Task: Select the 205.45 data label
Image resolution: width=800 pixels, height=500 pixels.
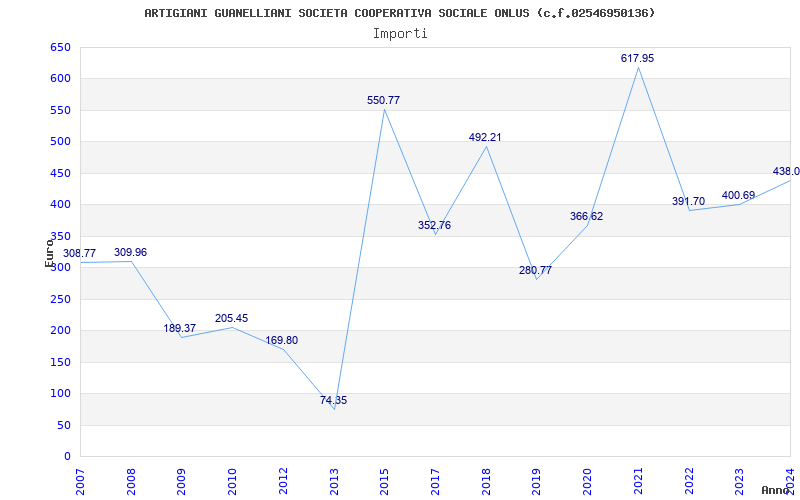Action: pyautogui.click(x=231, y=318)
